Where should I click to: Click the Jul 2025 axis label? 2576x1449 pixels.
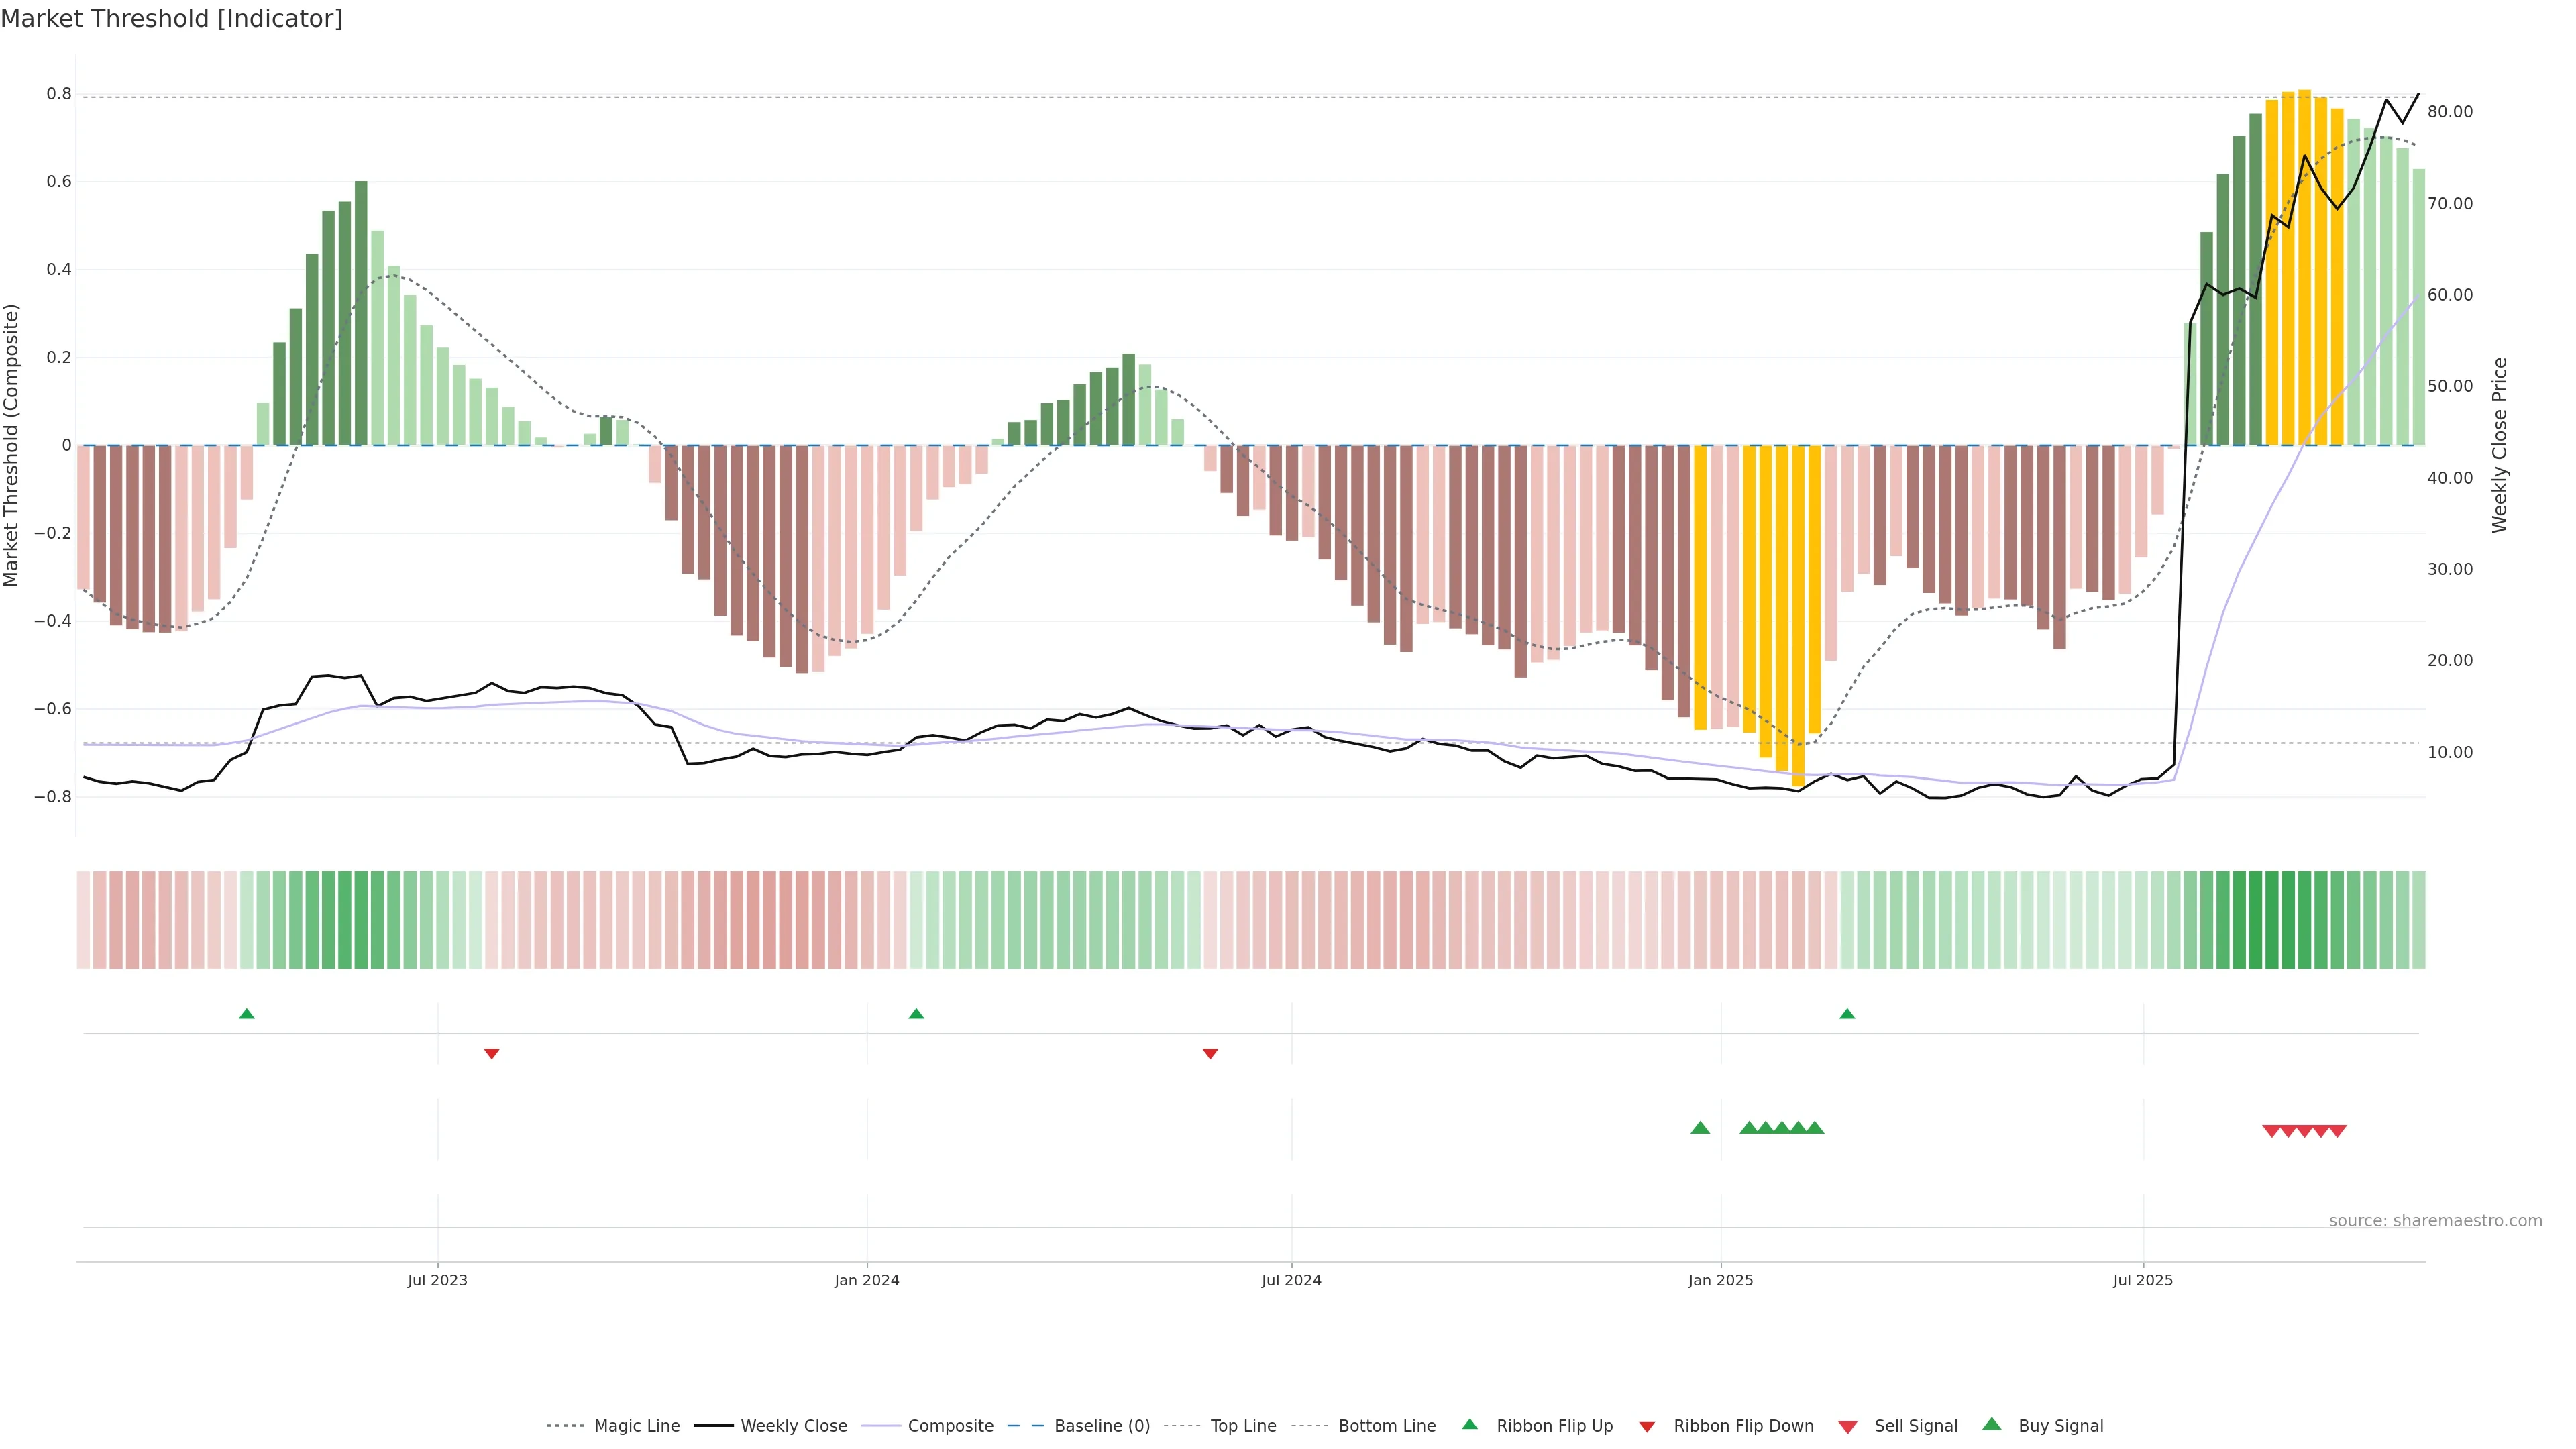coord(2143,1280)
